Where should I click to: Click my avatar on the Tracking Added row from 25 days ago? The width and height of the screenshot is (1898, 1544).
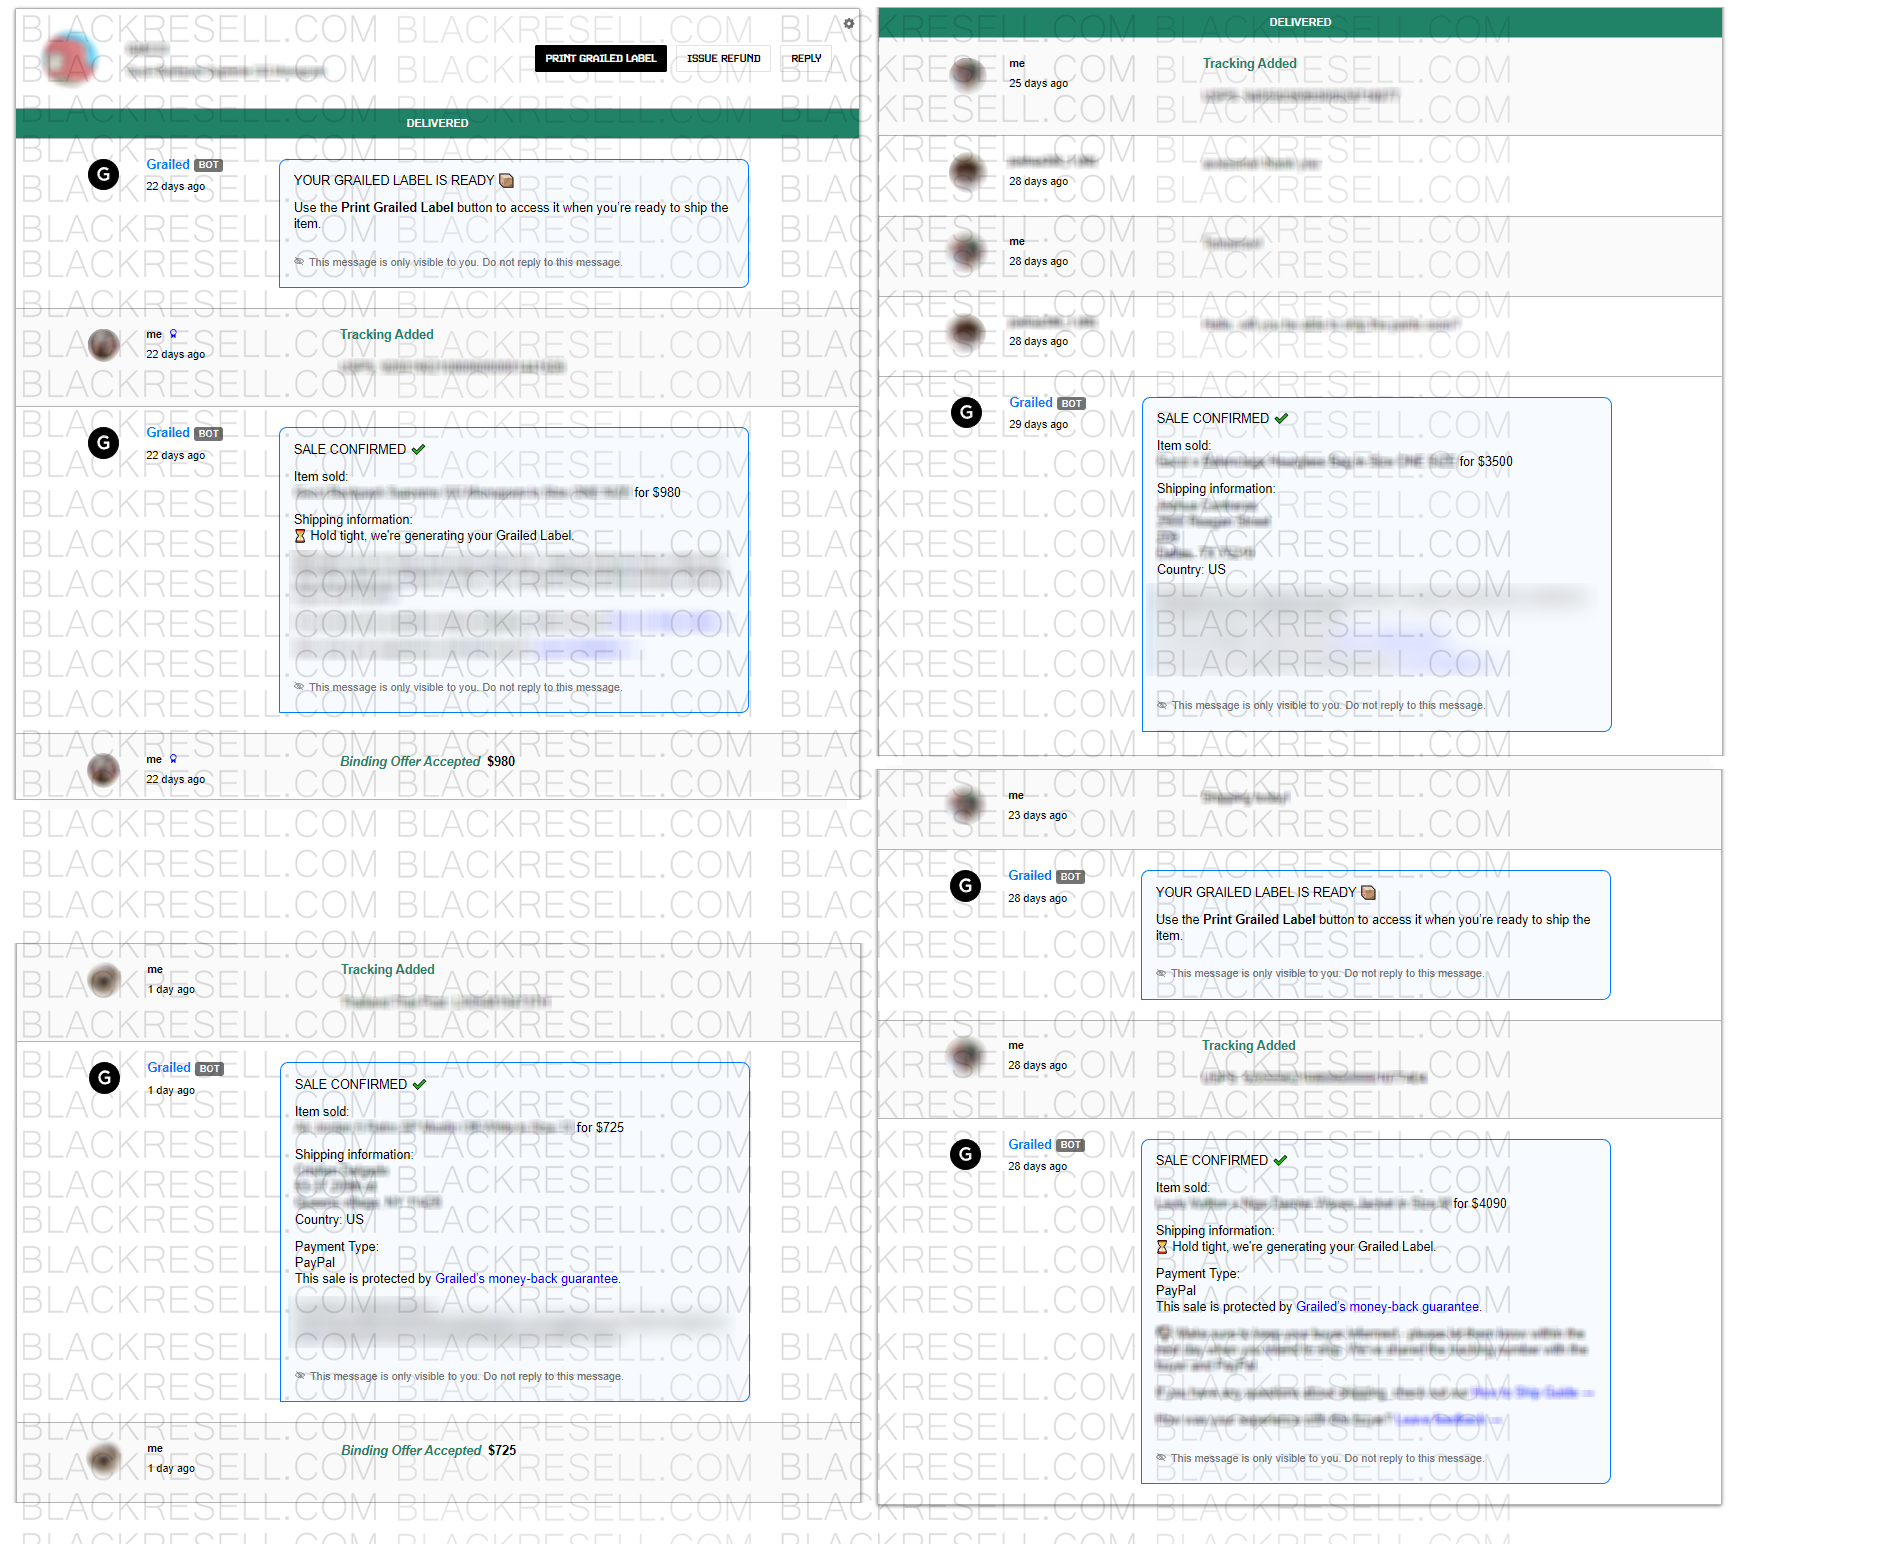(x=966, y=73)
